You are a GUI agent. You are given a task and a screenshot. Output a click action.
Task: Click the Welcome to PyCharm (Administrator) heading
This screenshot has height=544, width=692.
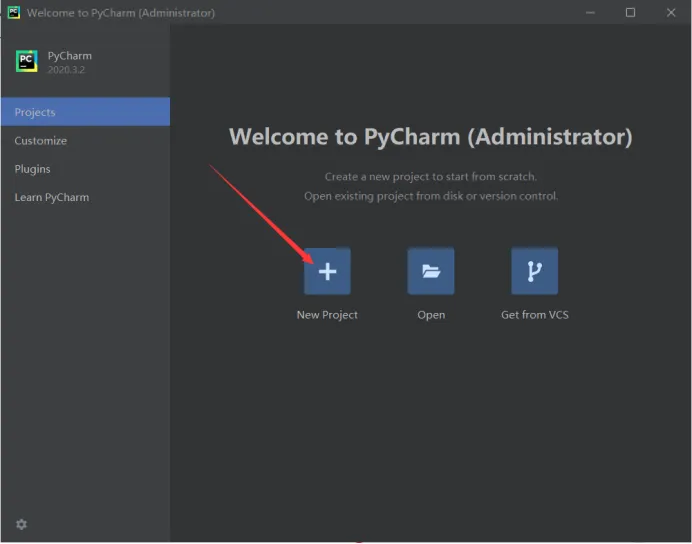click(x=431, y=136)
